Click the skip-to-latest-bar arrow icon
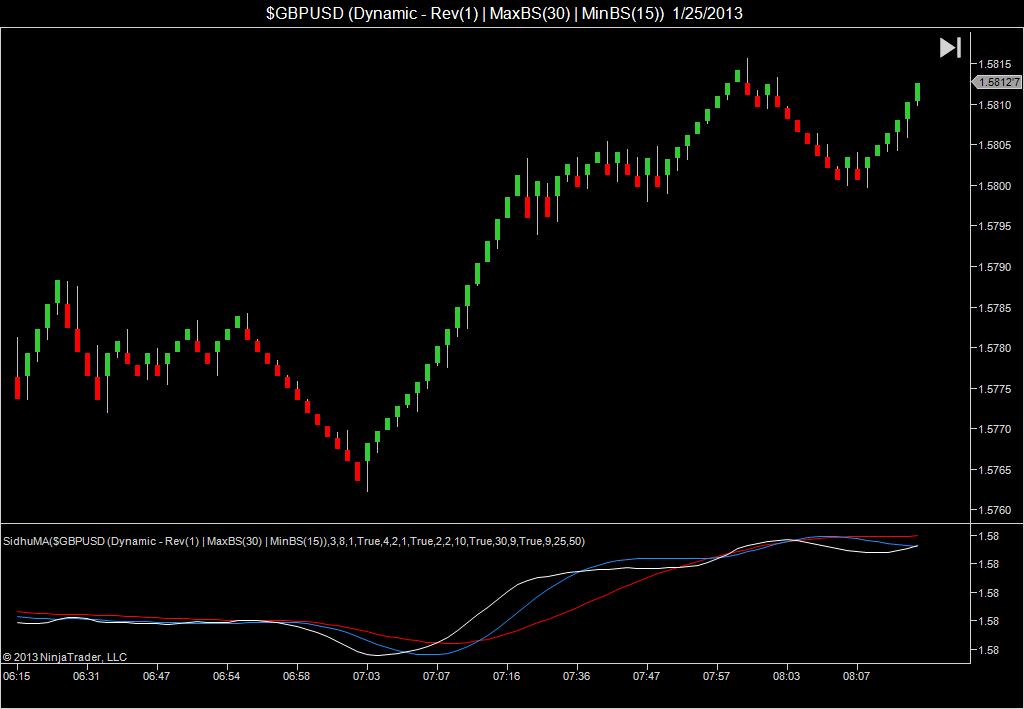The width and height of the screenshot is (1024, 709). click(950, 48)
